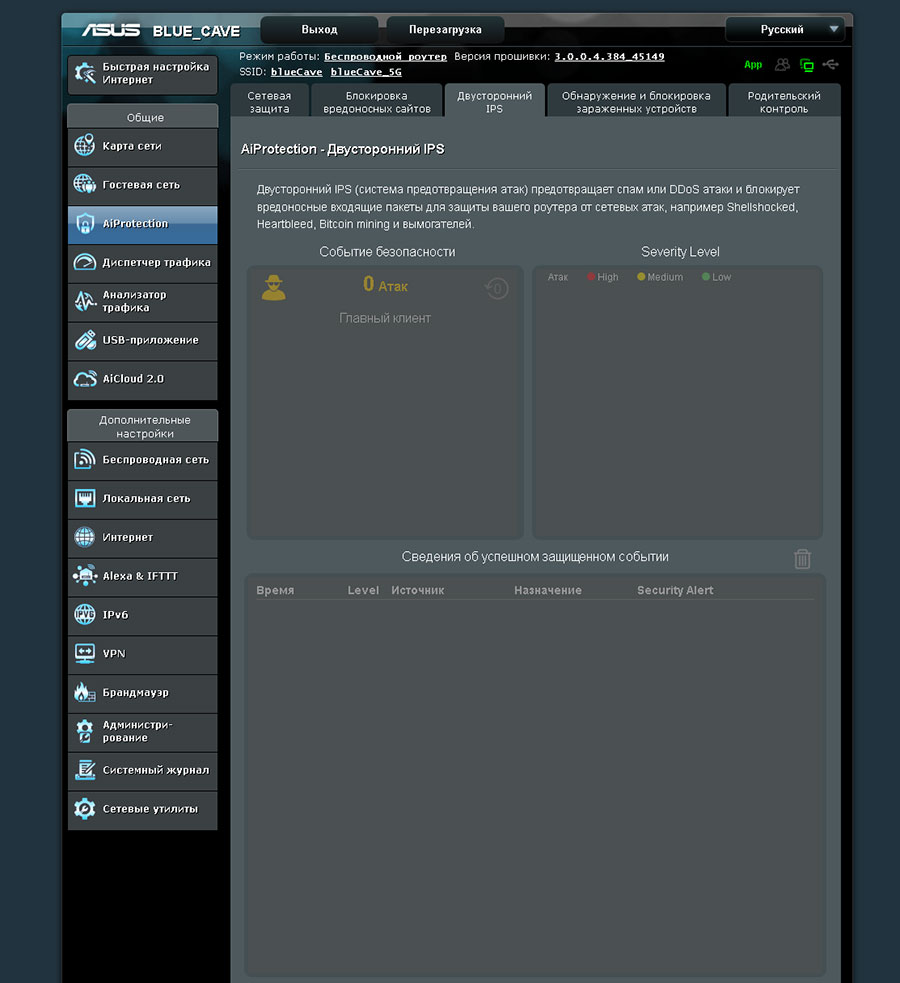Click the Severity Level heading
This screenshot has height=983, width=900.
tap(680, 252)
